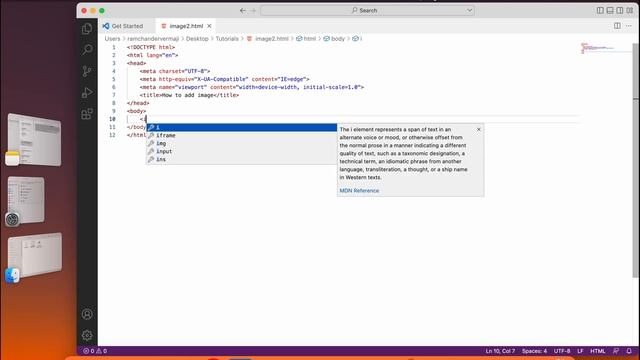Open the Search view in activity bar
The height and width of the screenshot is (360, 640).
(x=87, y=50)
